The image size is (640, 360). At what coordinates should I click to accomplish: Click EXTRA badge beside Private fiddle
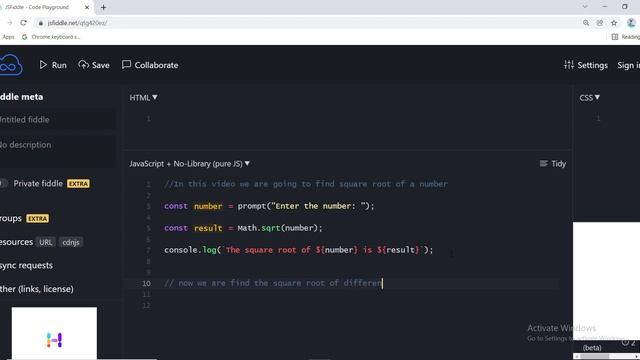click(x=78, y=184)
